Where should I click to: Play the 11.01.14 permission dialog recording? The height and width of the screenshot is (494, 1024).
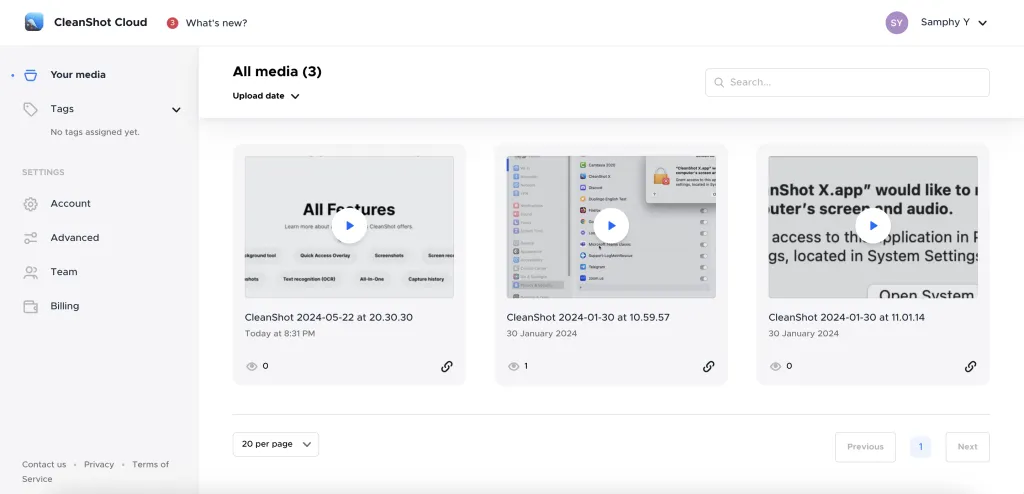(873, 225)
